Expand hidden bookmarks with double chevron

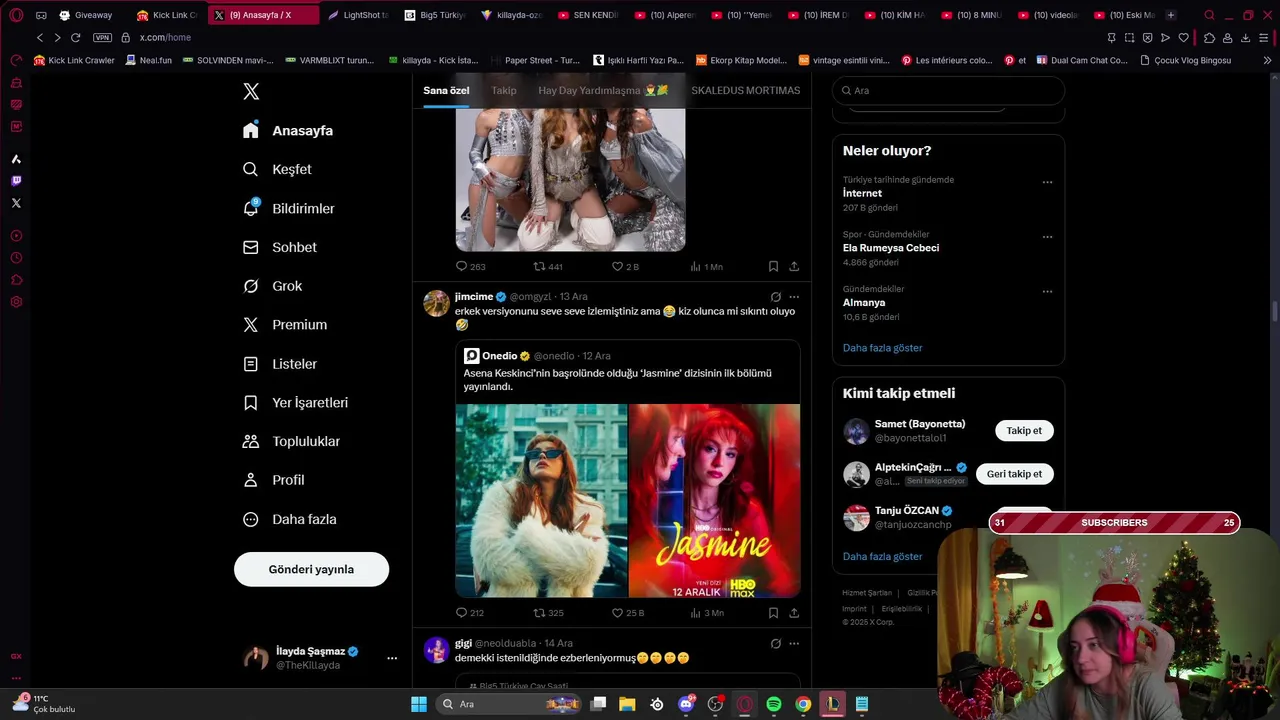pyautogui.click(x=1267, y=60)
